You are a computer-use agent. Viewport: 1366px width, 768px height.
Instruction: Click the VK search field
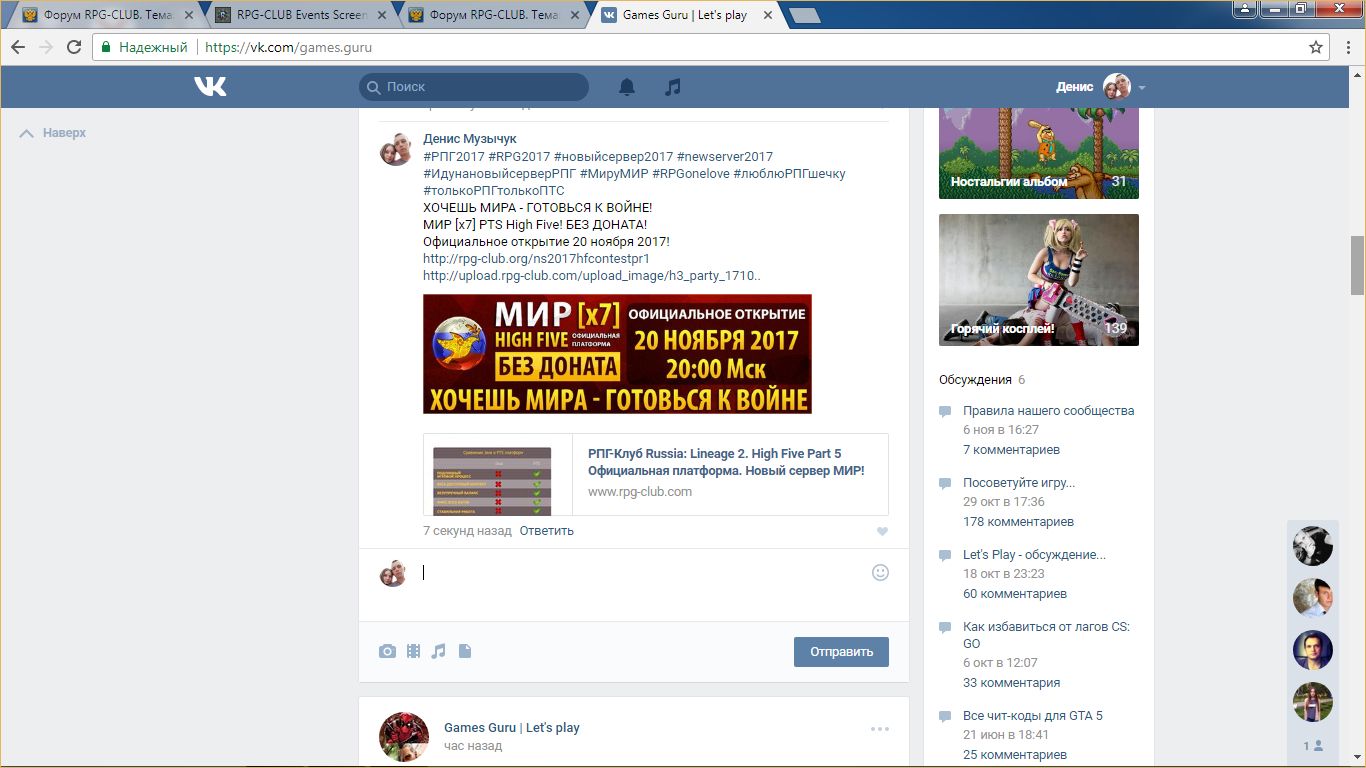474,87
